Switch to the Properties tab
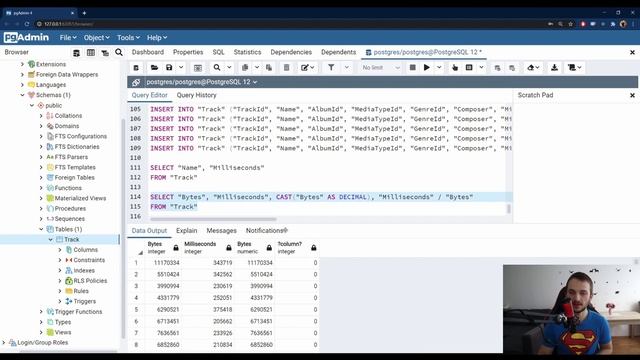The image size is (640, 360). [x=188, y=52]
